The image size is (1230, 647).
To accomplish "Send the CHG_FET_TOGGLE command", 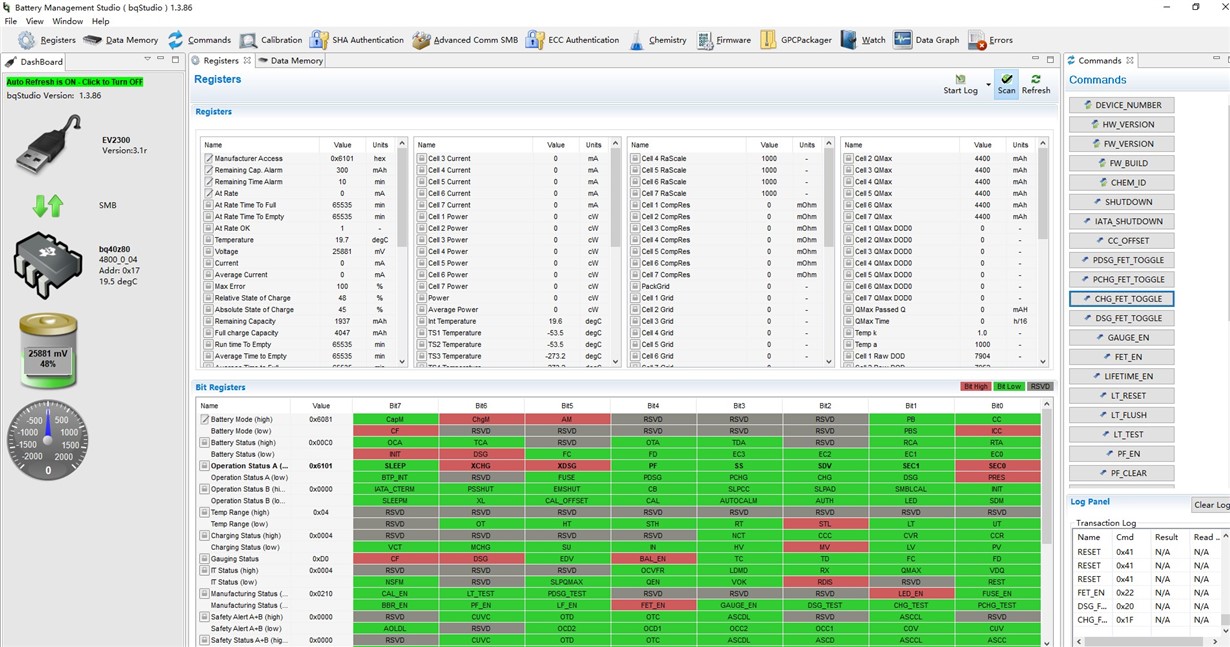I will click(x=1121, y=299).
